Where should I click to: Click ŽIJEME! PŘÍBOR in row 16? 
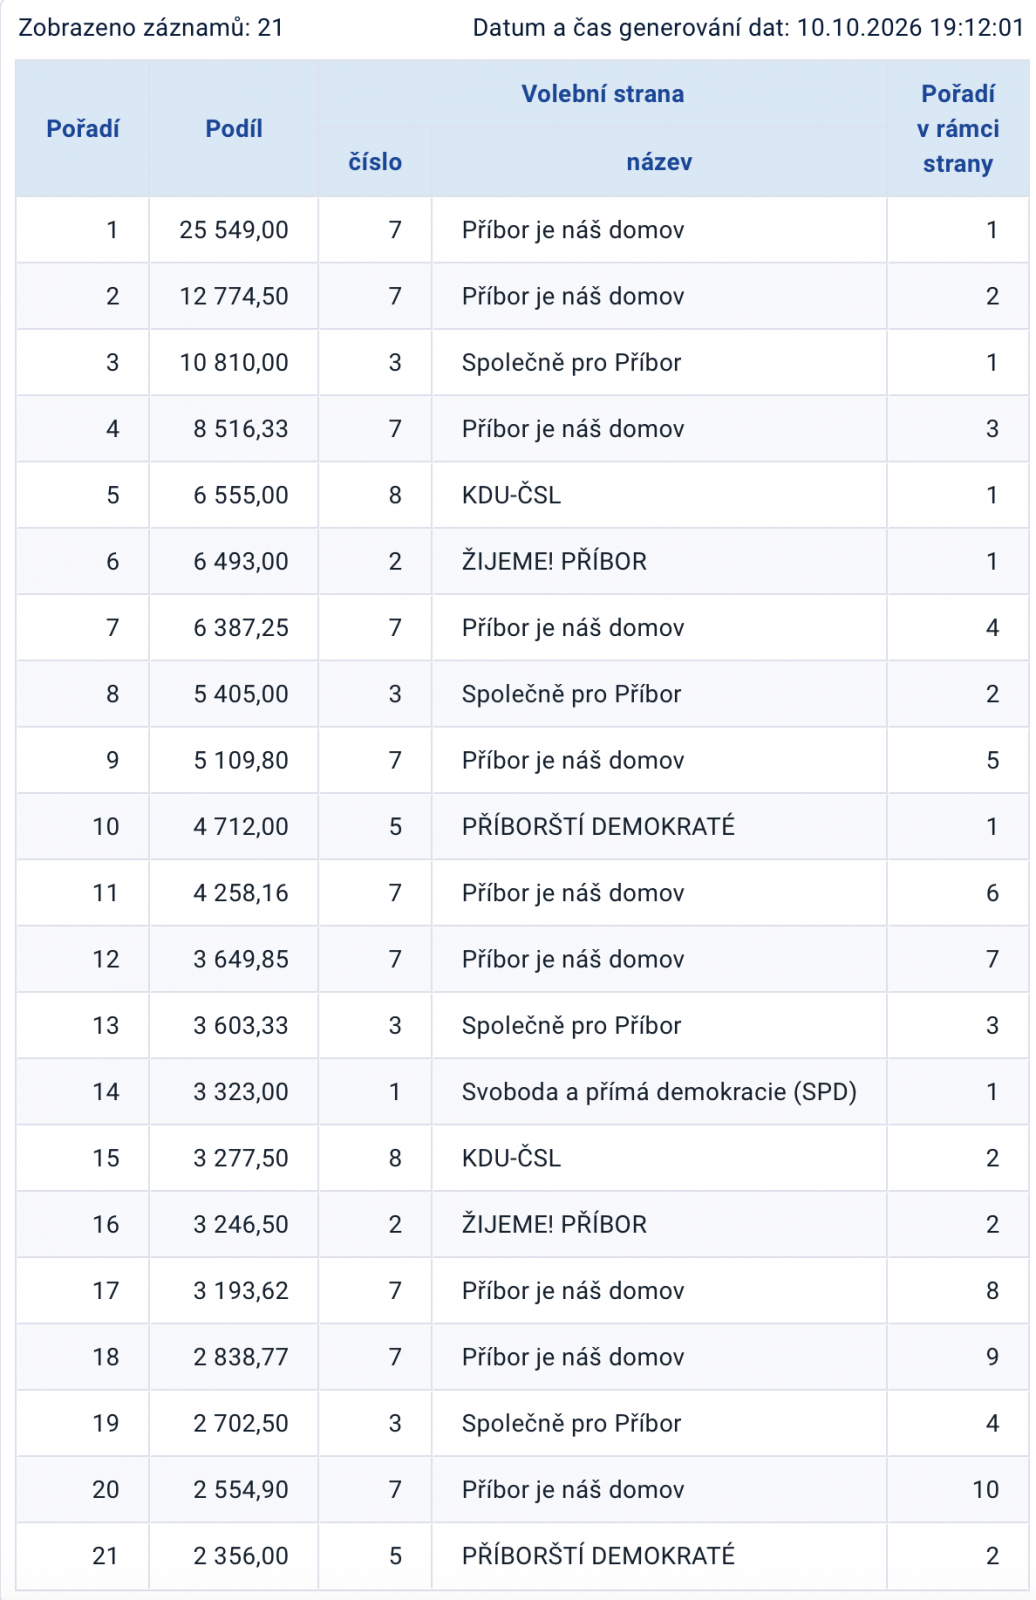tap(554, 1224)
